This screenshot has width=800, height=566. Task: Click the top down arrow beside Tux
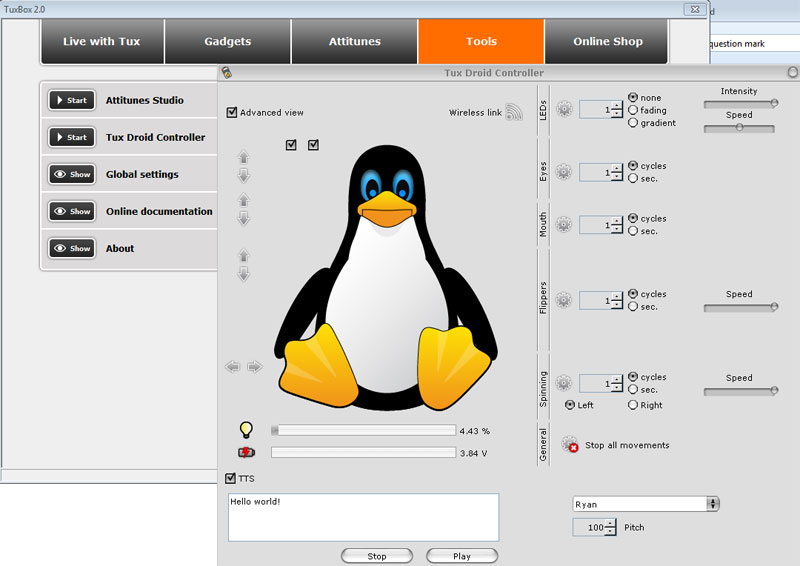click(x=244, y=176)
